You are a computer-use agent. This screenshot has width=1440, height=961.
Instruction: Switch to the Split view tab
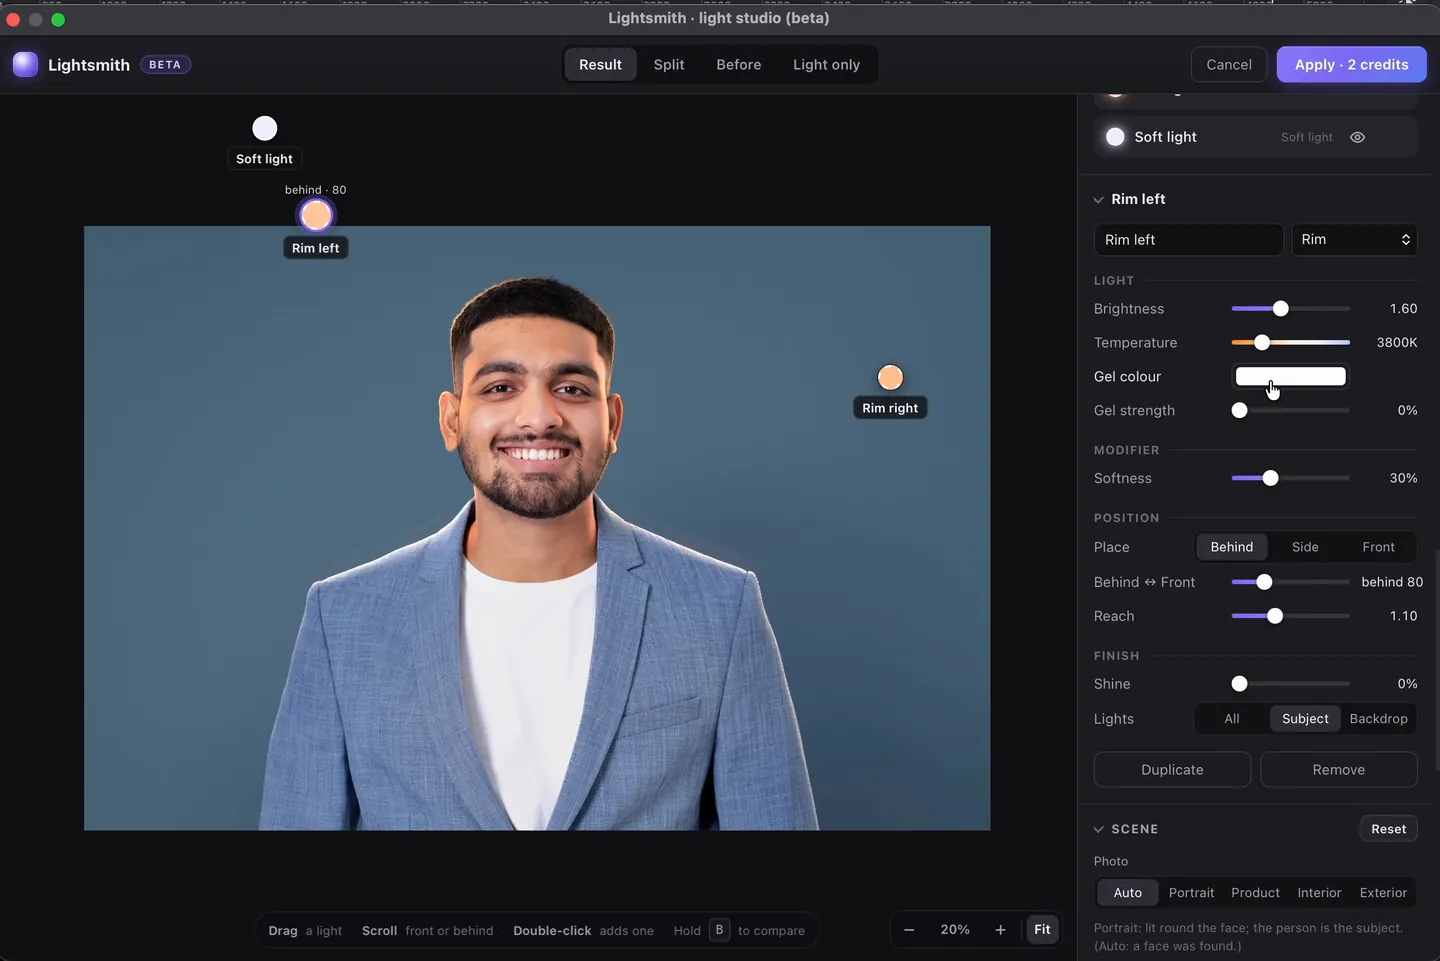(669, 65)
